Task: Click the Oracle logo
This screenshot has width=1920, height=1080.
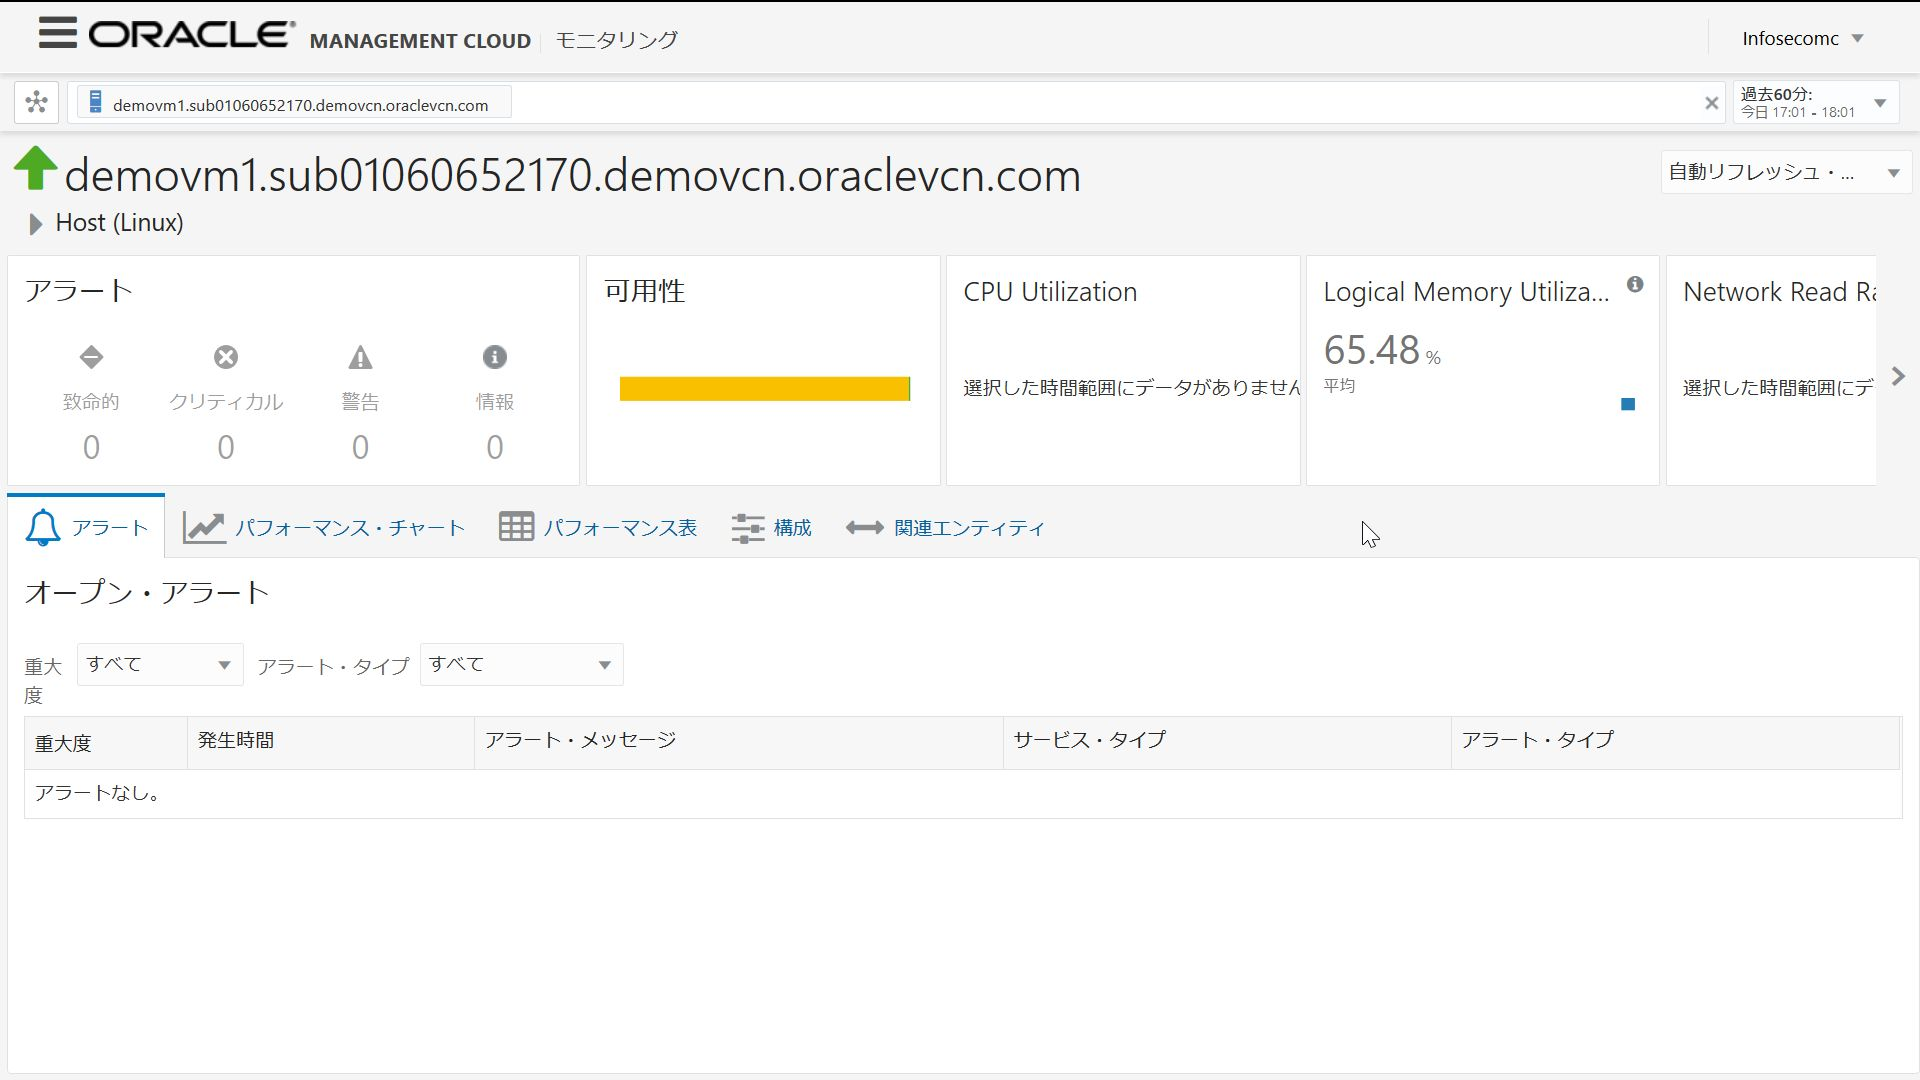Action: tap(192, 34)
